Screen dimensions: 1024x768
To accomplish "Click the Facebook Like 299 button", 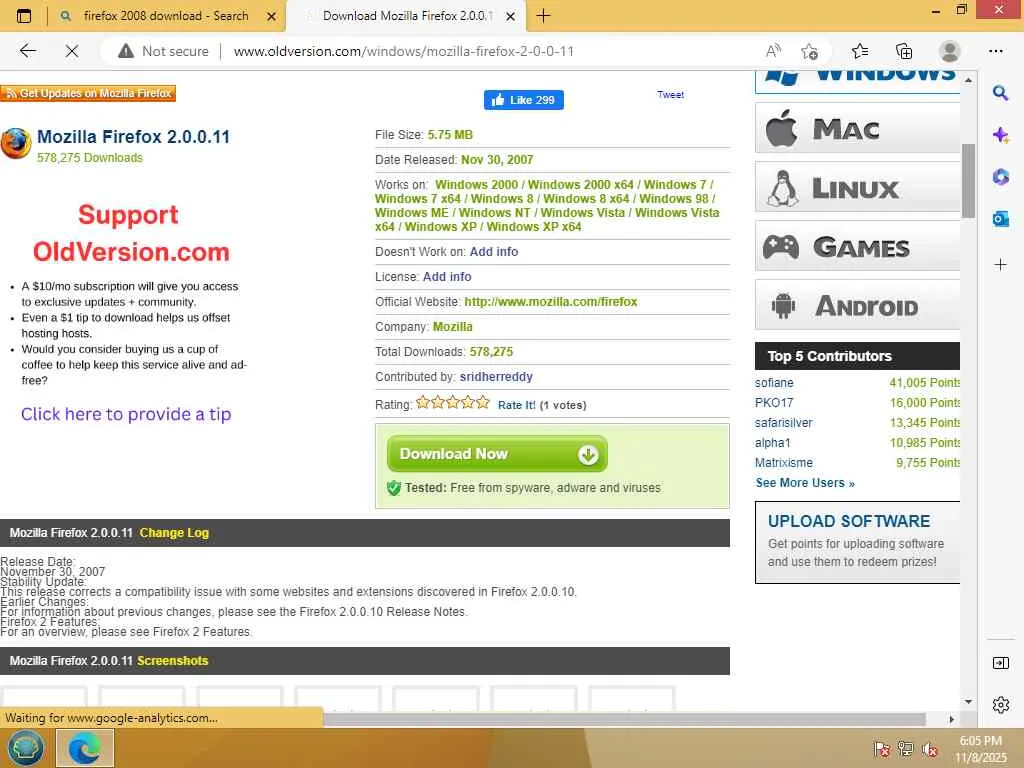I will [524, 100].
